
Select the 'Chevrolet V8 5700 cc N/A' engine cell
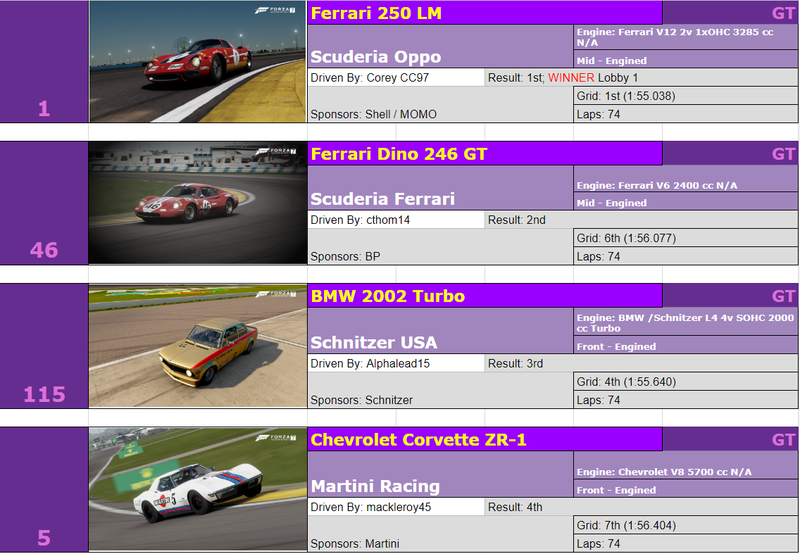(x=686, y=466)
